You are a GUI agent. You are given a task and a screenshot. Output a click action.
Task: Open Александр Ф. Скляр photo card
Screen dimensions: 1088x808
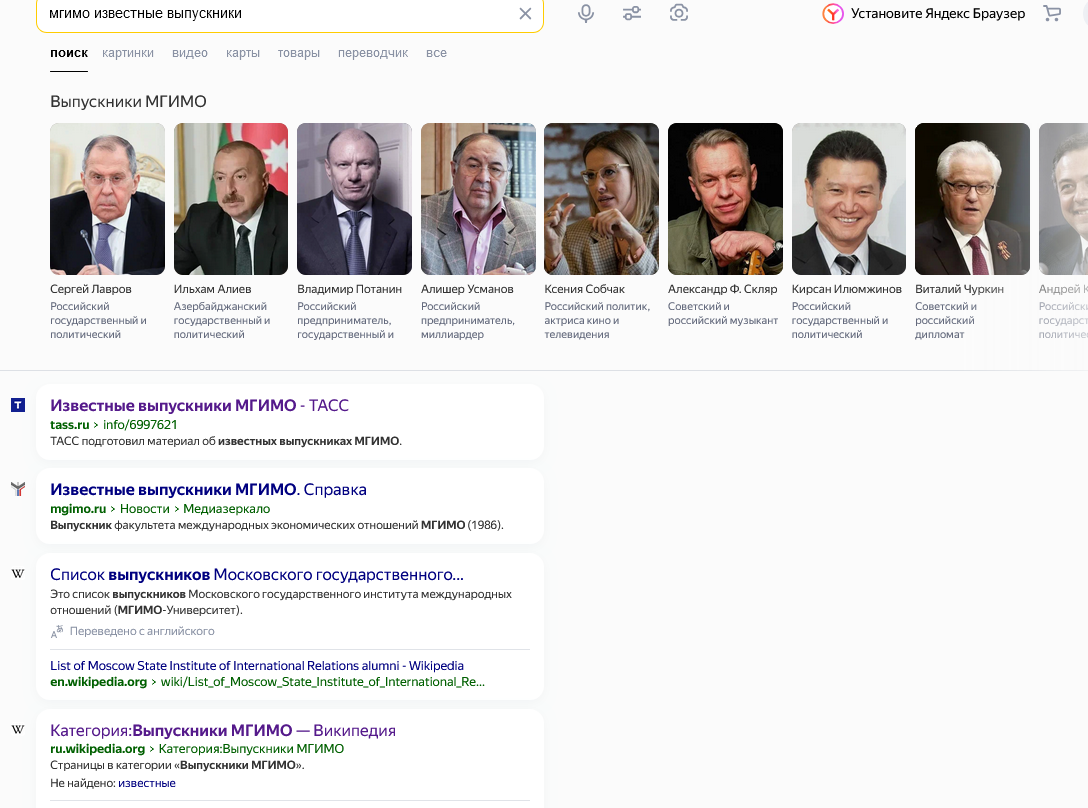[x=725, y=199]
